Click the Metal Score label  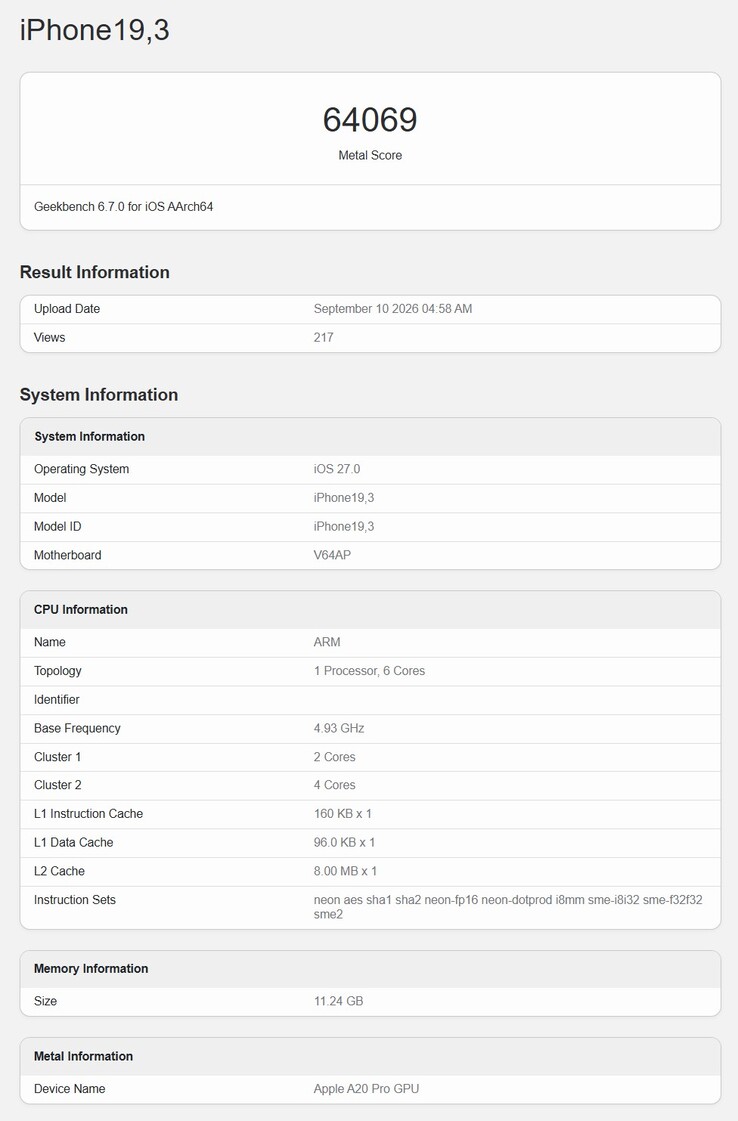tap(370, 155)
